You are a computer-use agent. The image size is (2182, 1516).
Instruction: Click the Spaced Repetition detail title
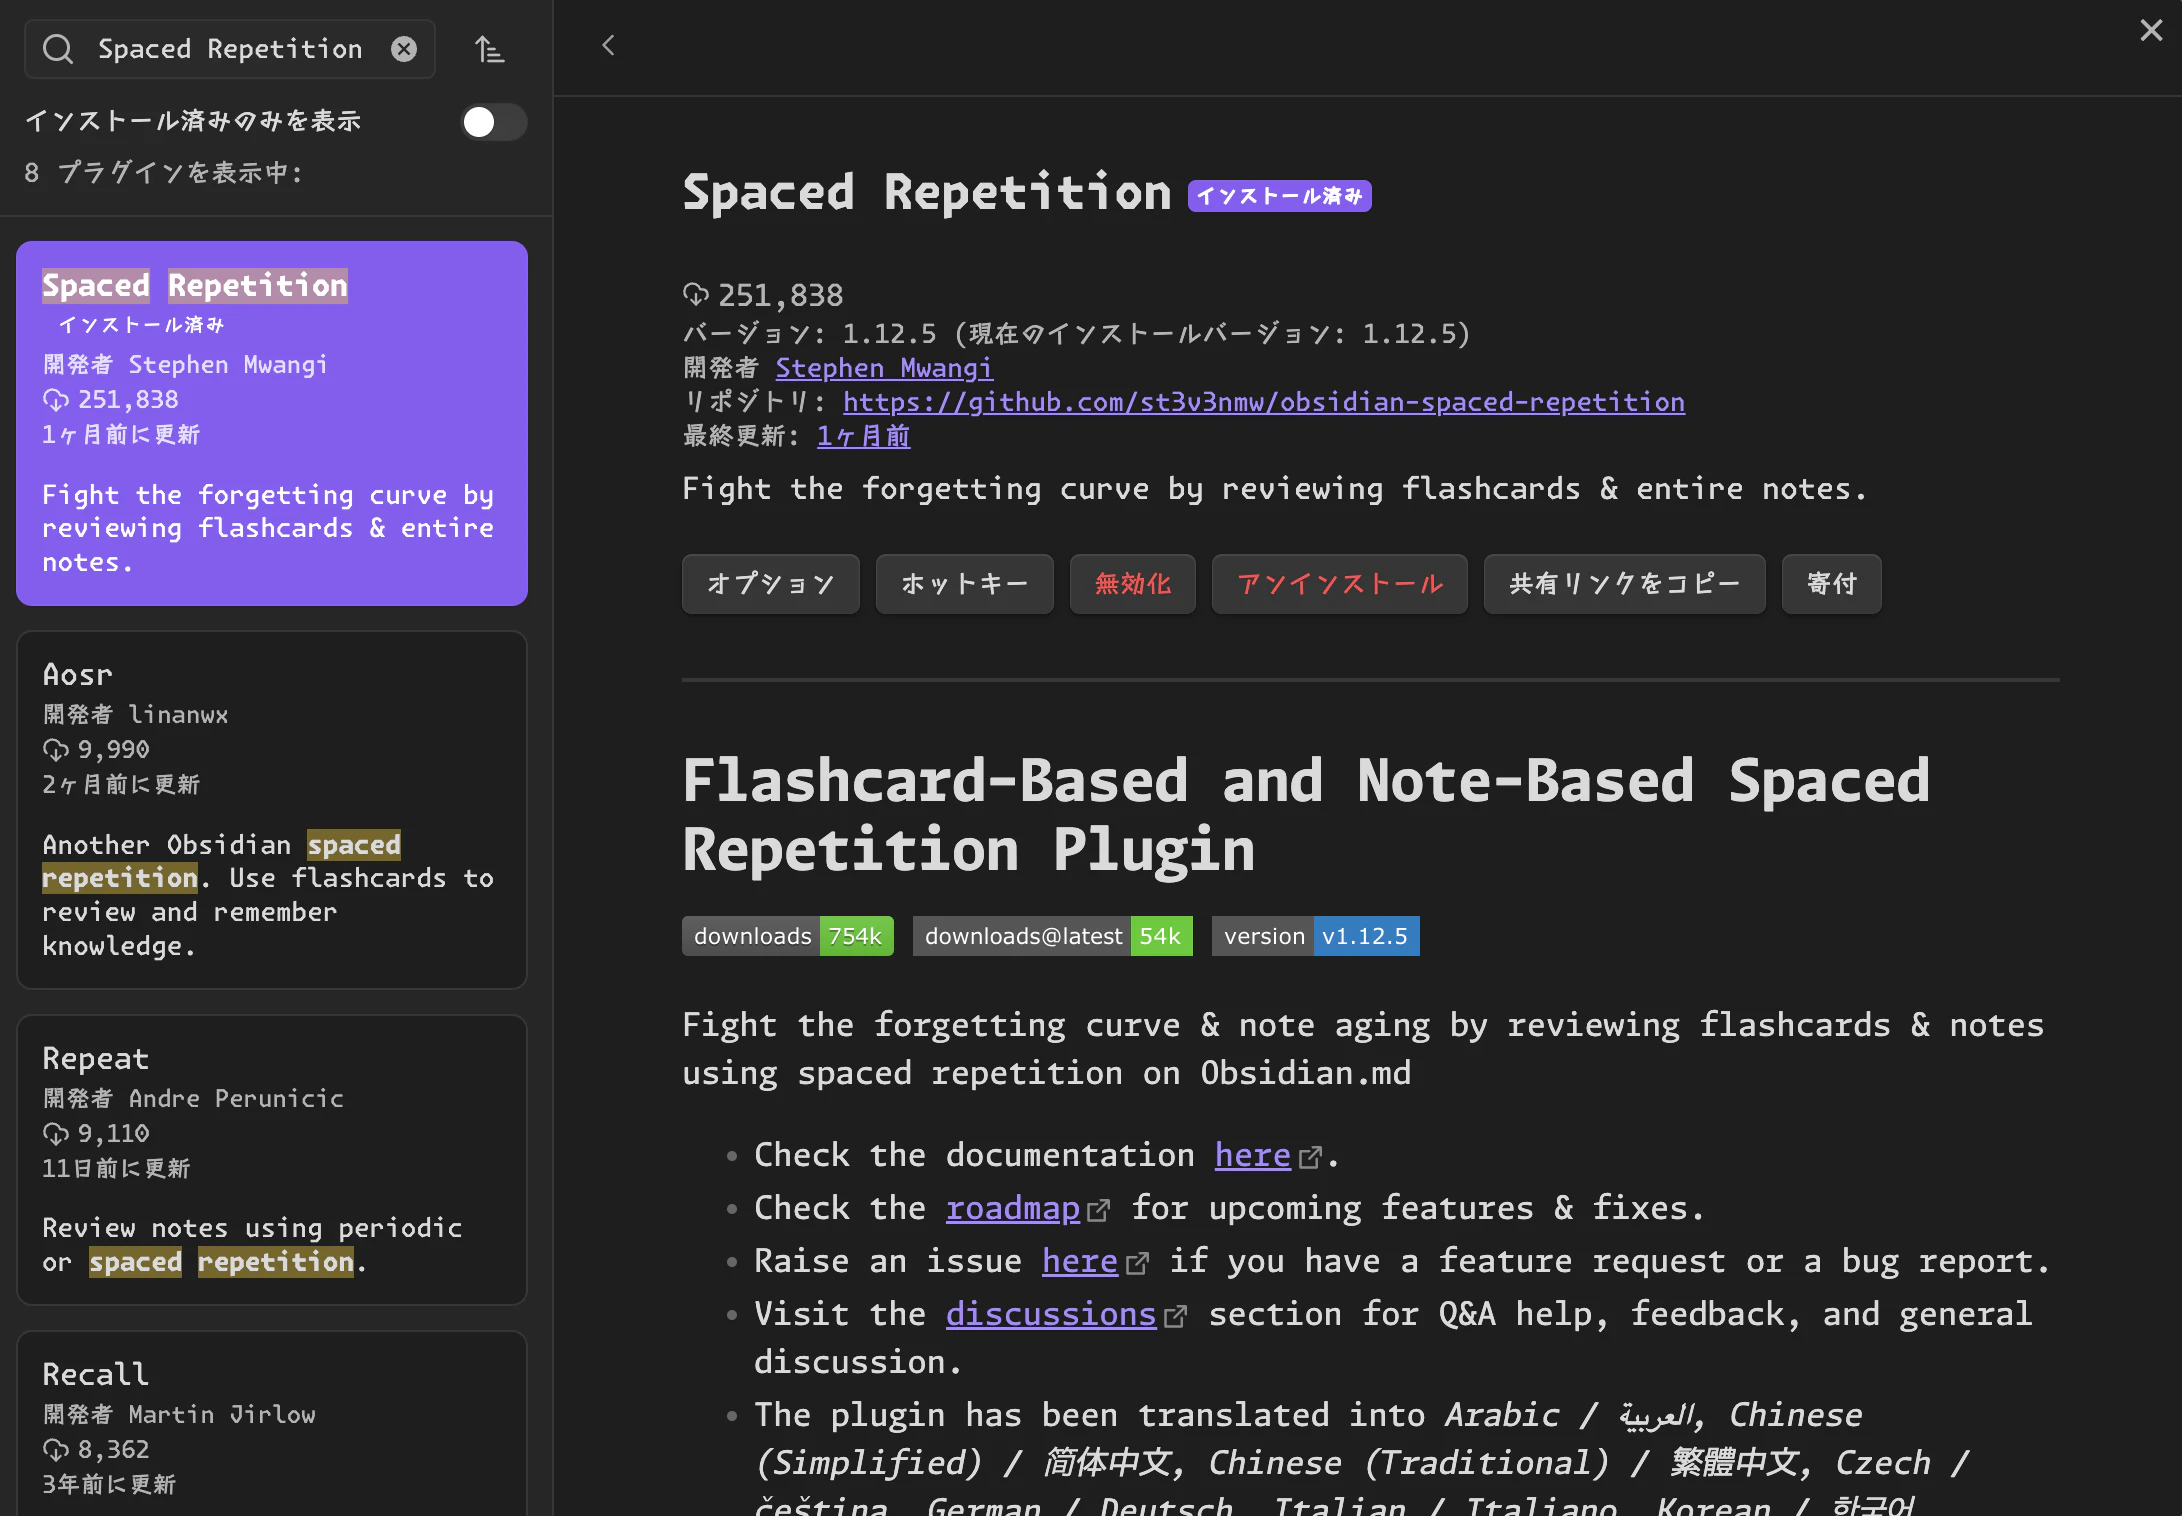927,192
